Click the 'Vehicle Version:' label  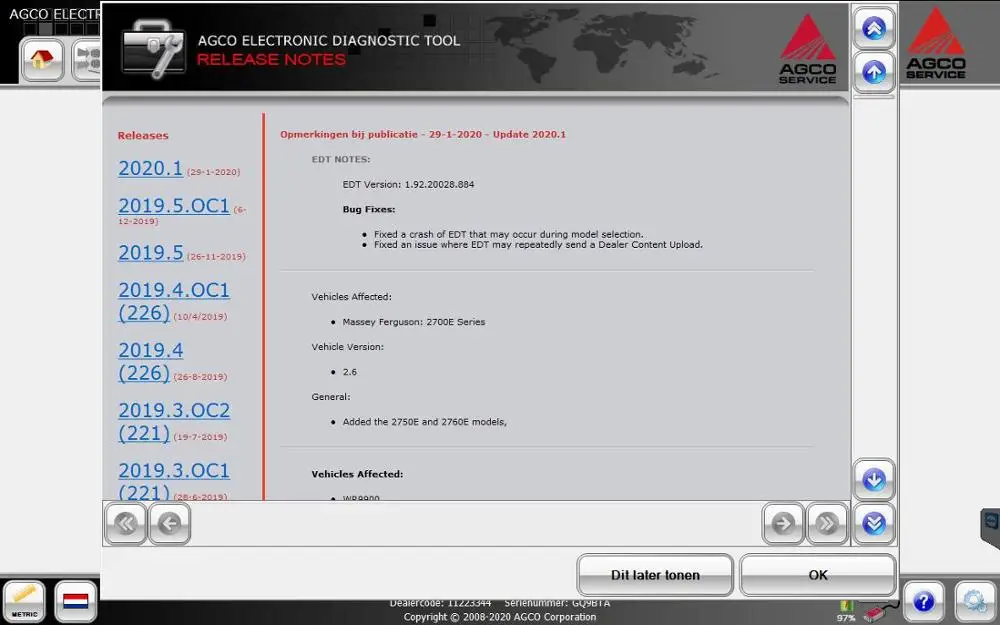click(348, 347)
